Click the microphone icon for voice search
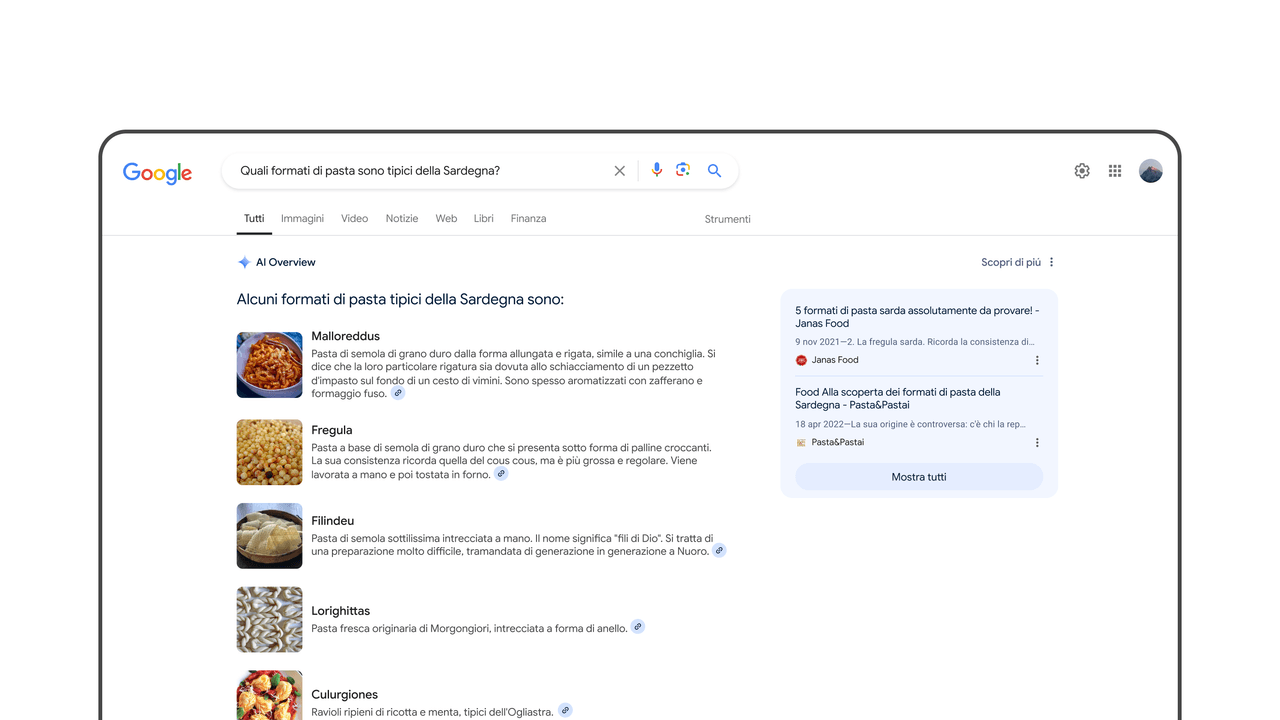 point(656,170)
